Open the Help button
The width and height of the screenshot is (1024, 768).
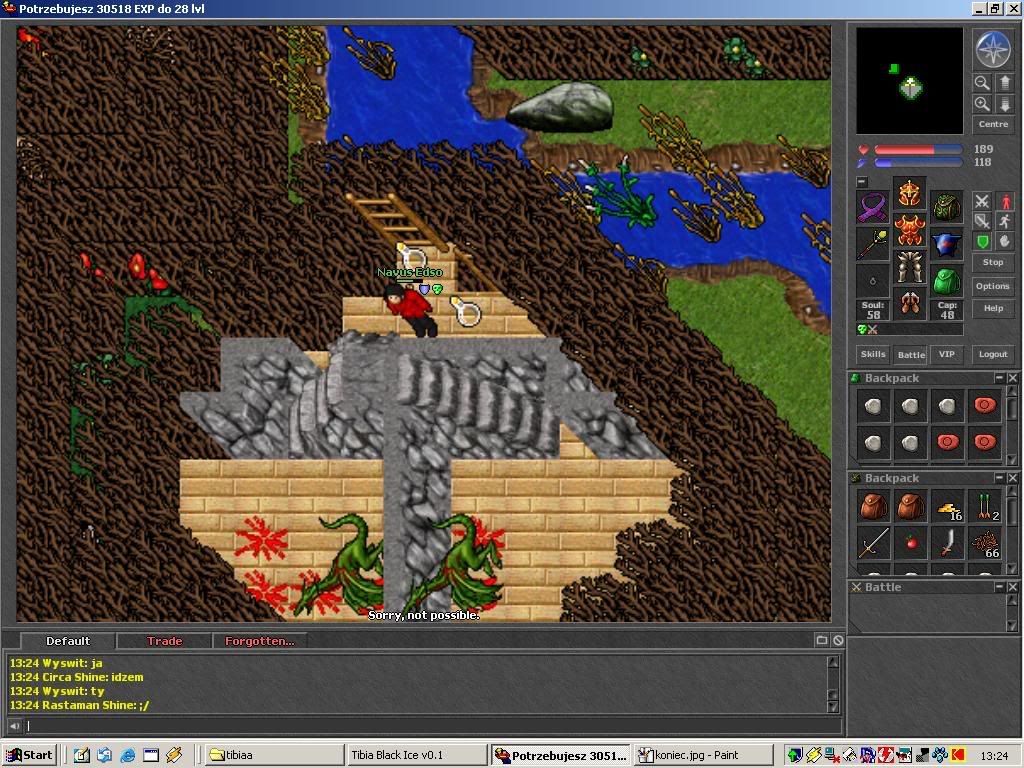993,308
